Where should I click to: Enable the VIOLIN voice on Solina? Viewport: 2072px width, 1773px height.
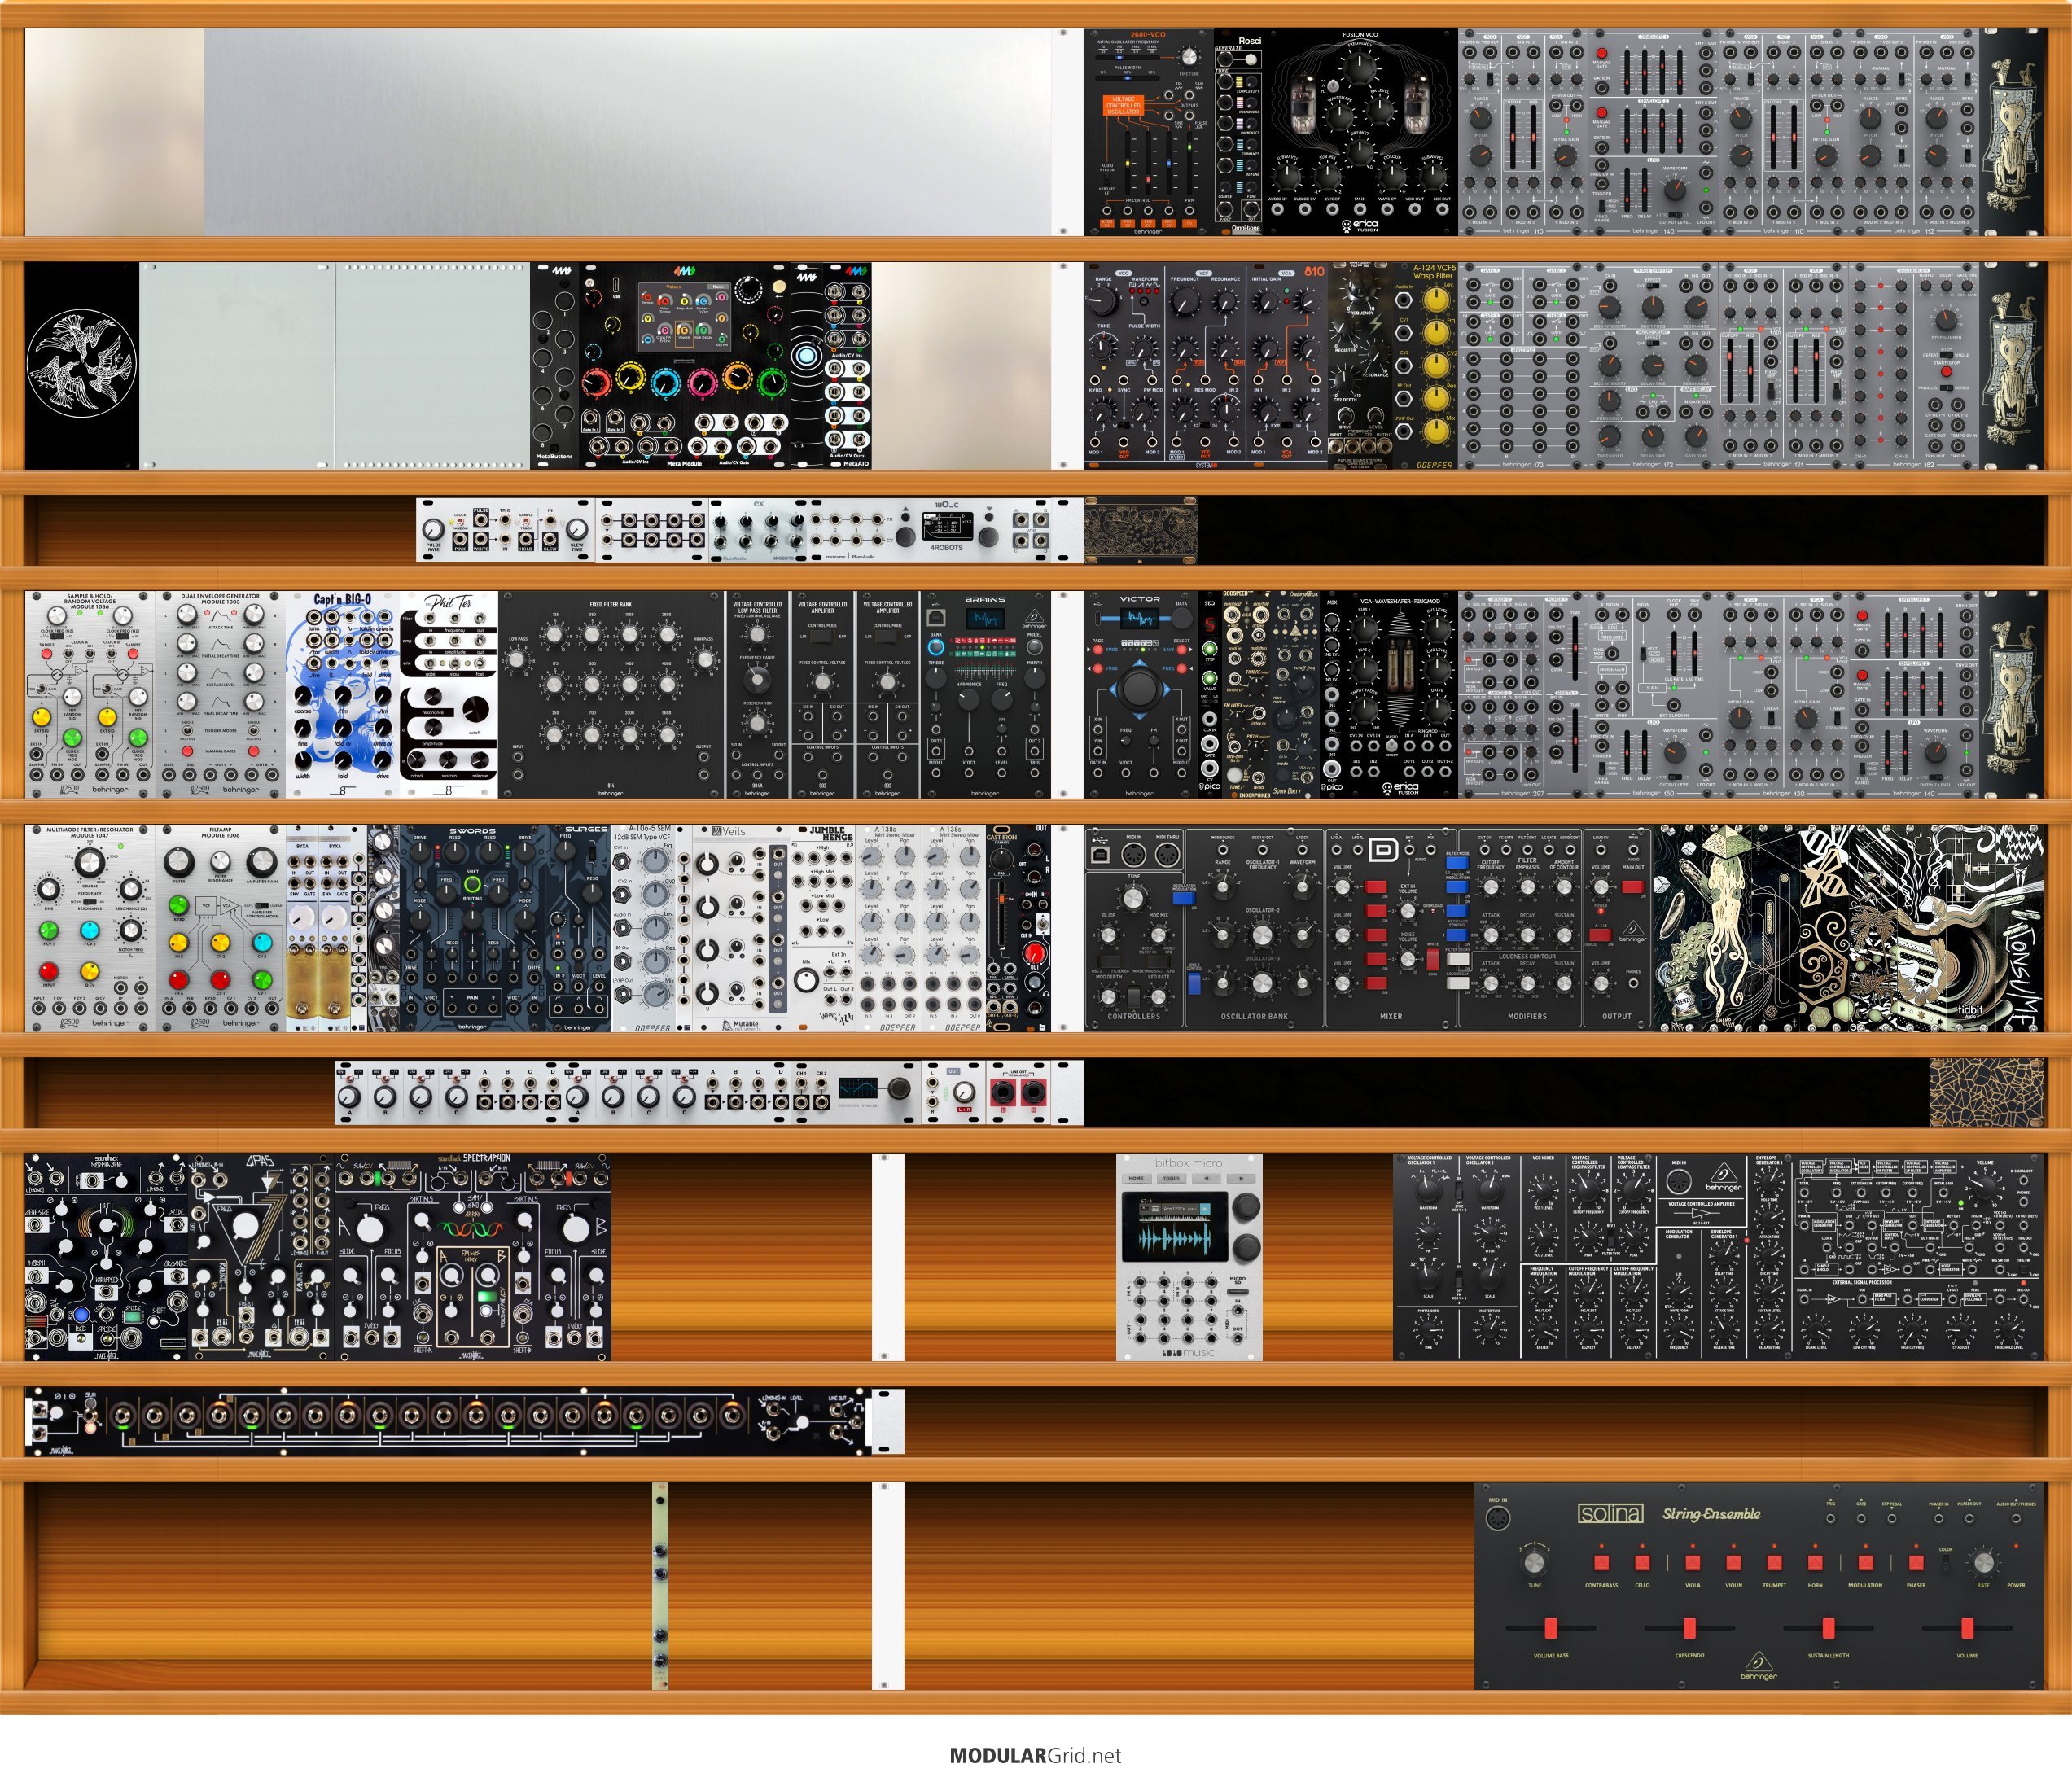tap(1733, 1562)
